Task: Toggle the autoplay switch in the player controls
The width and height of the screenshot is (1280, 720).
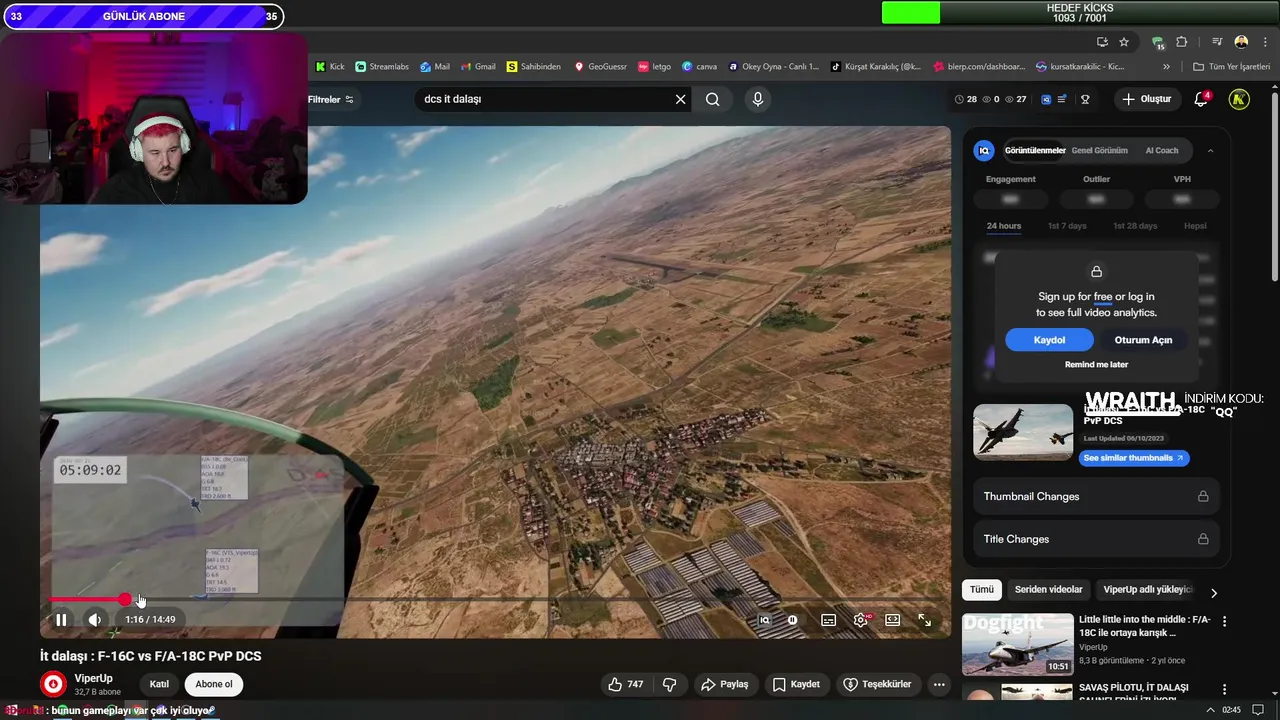Action: point(793,620)
